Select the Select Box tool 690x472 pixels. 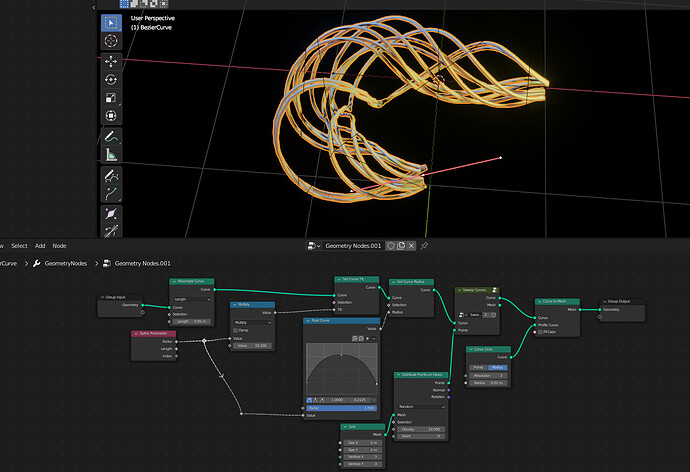tap(111, 23)
